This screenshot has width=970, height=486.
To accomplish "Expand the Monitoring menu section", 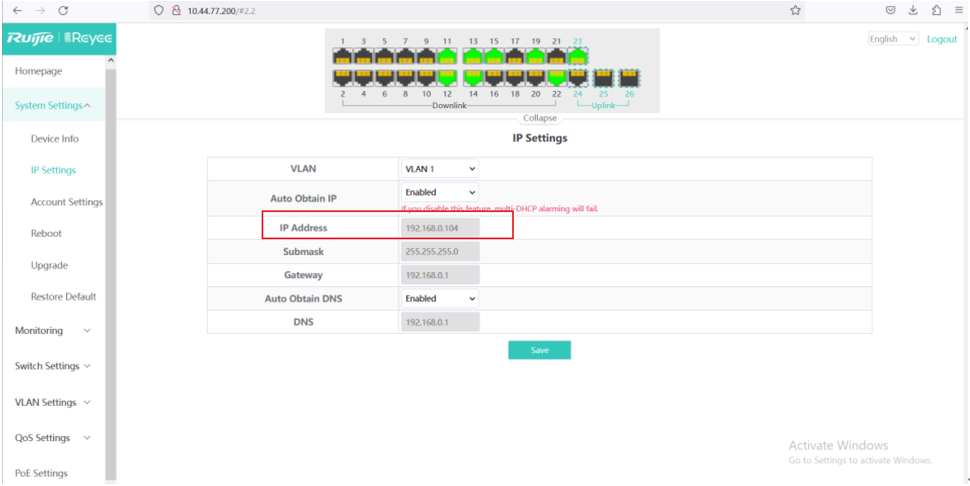I will coord(52,330).
